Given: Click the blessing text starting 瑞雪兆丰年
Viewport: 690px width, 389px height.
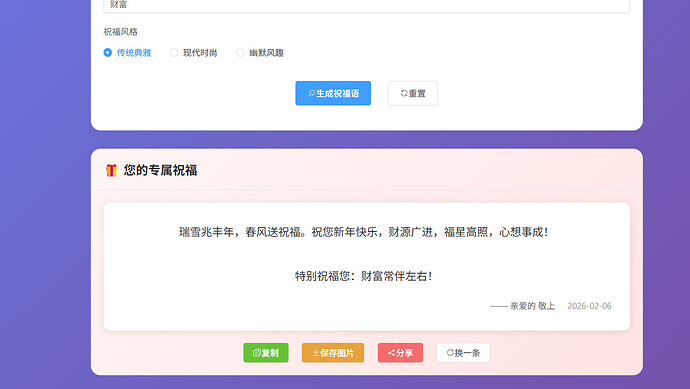Looking at the screenshot, I should tap(363, 232).
